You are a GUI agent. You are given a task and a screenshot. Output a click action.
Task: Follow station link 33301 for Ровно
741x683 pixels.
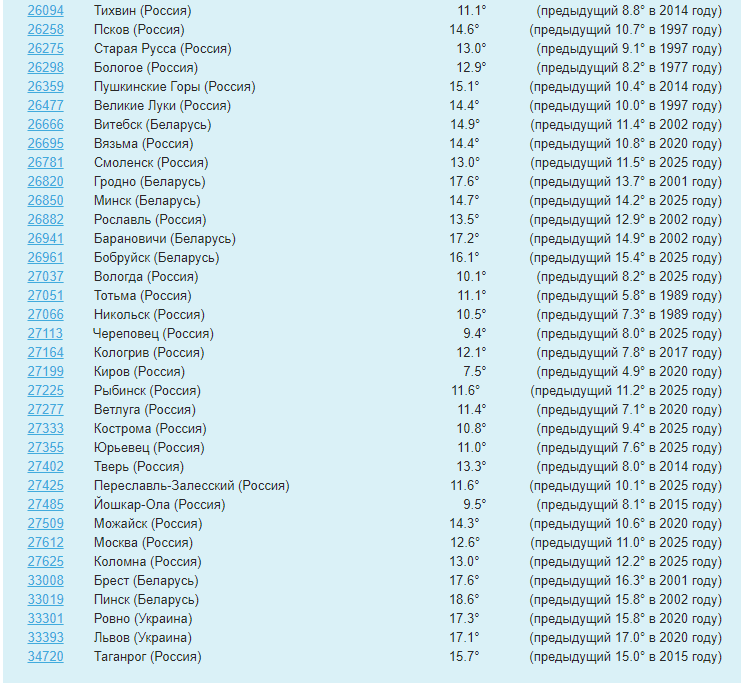tap(45, 618)
